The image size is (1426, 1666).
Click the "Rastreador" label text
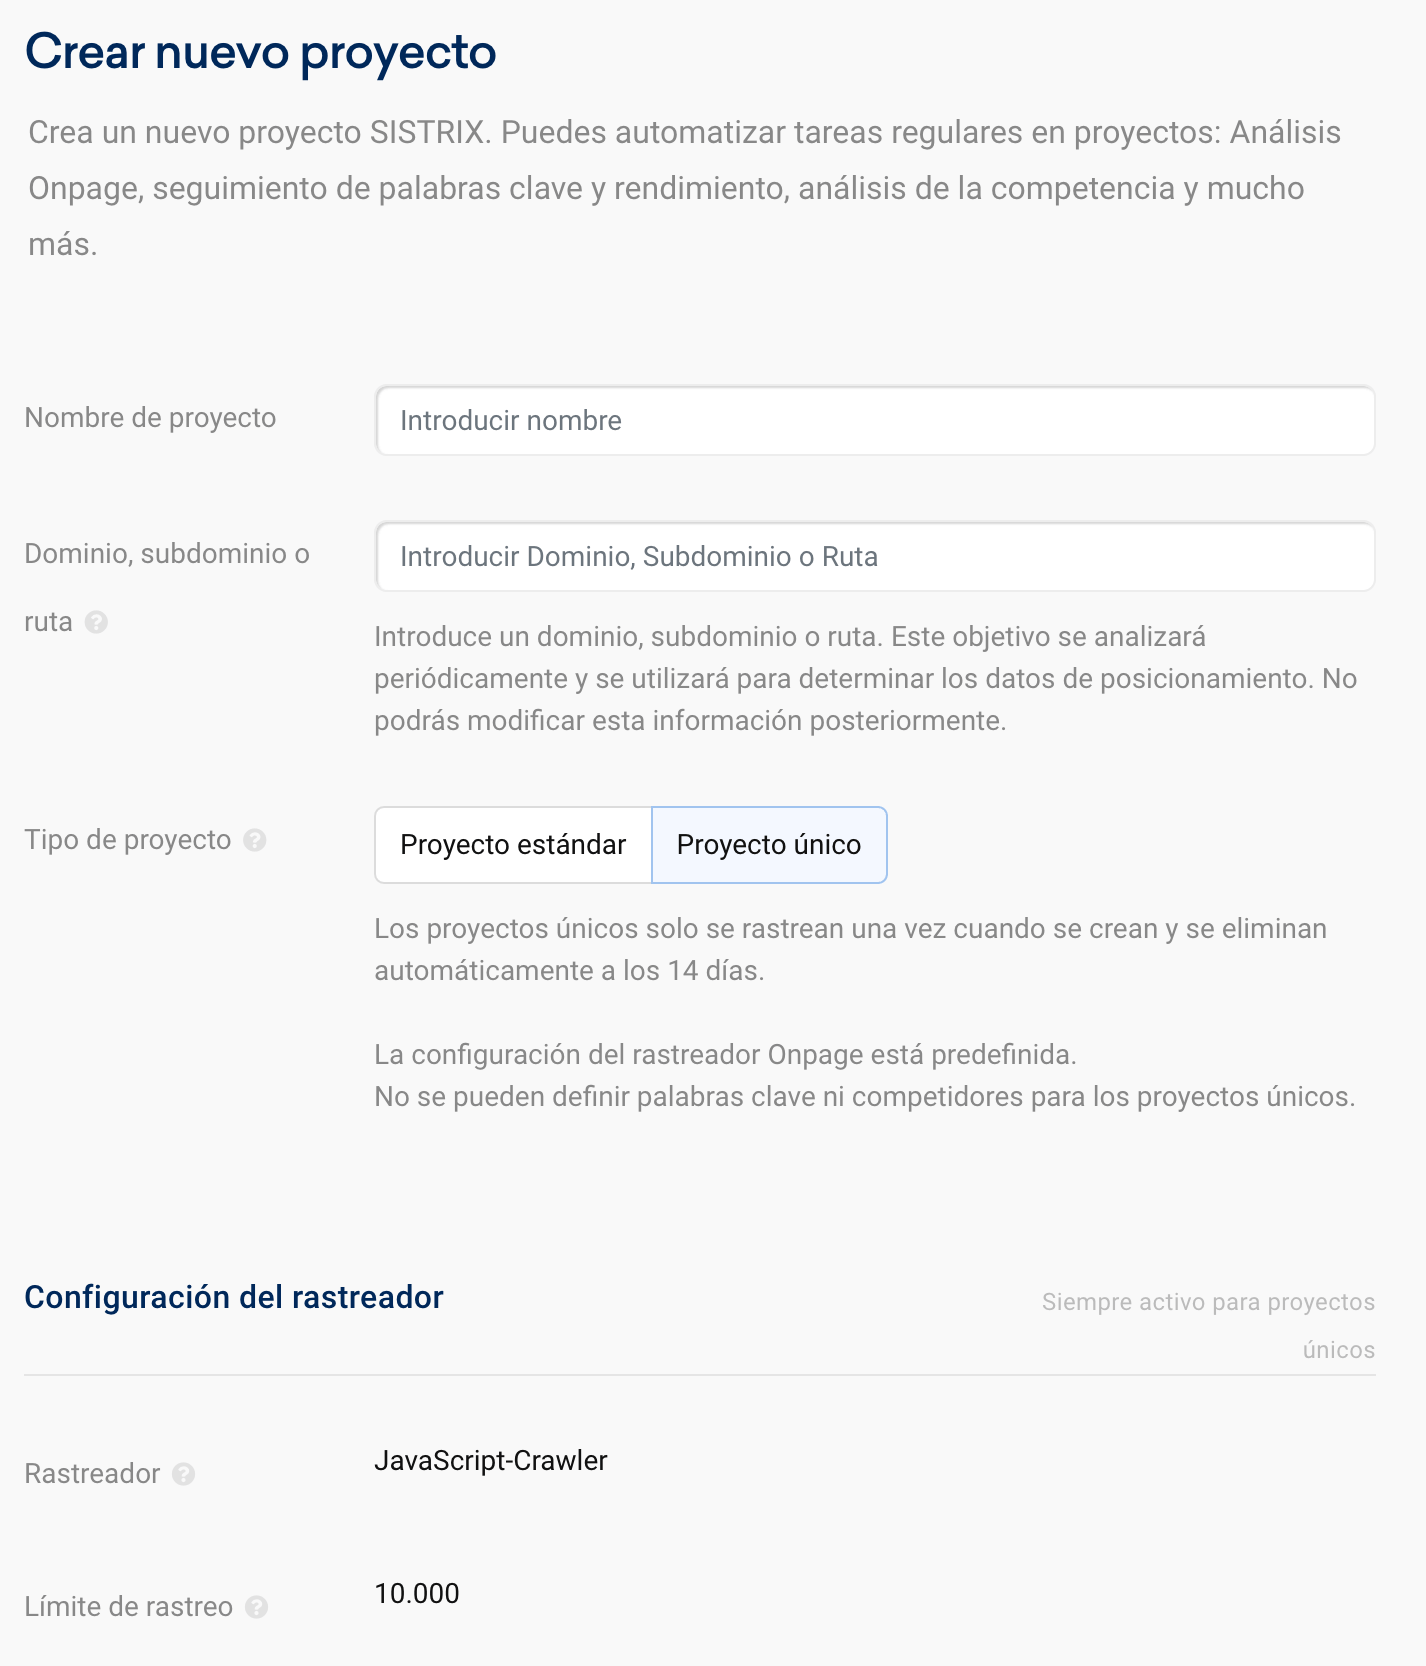92,1474
